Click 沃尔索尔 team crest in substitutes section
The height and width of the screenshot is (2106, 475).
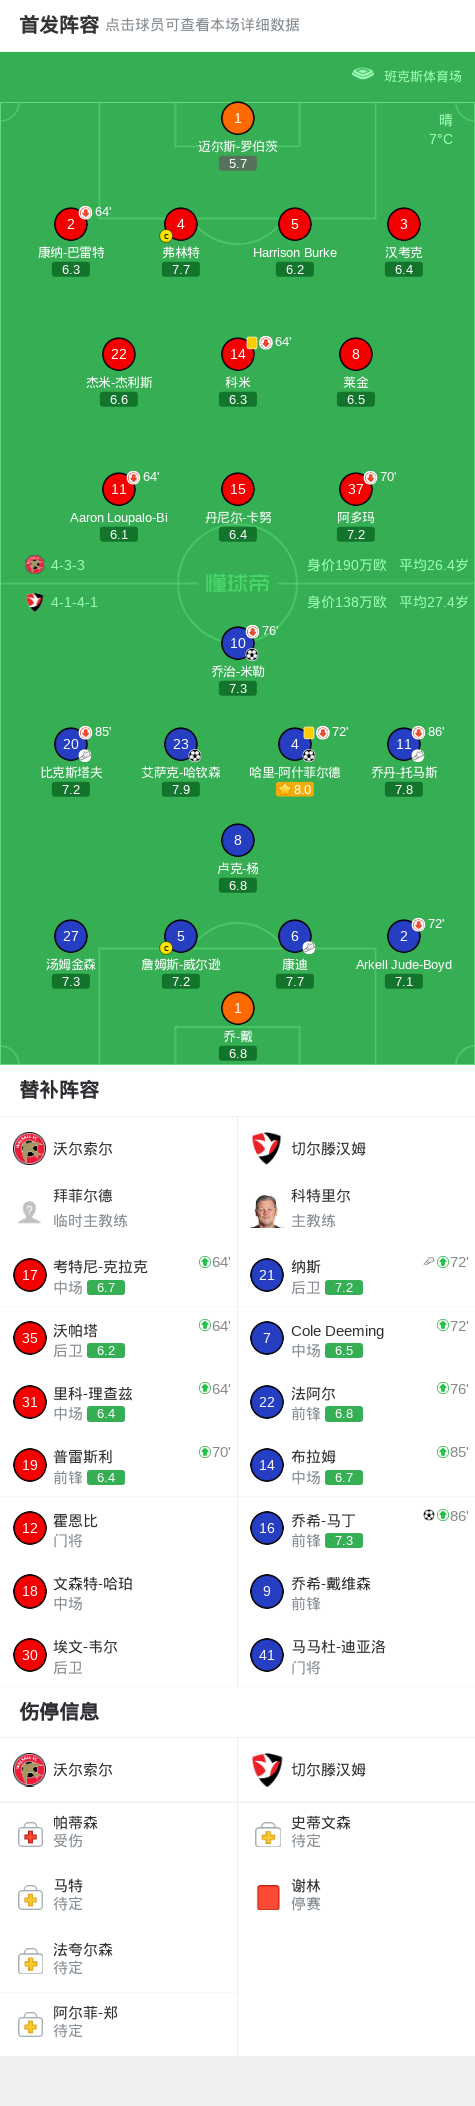(x=30, y=1148)
